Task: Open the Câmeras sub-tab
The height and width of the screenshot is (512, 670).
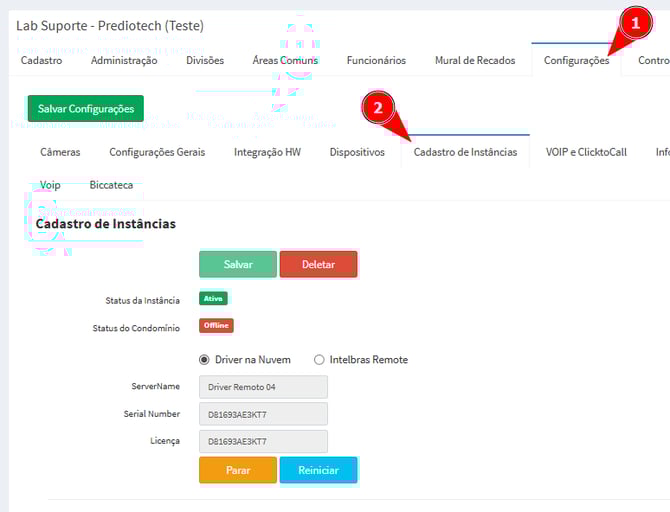Action: [60, 152]
